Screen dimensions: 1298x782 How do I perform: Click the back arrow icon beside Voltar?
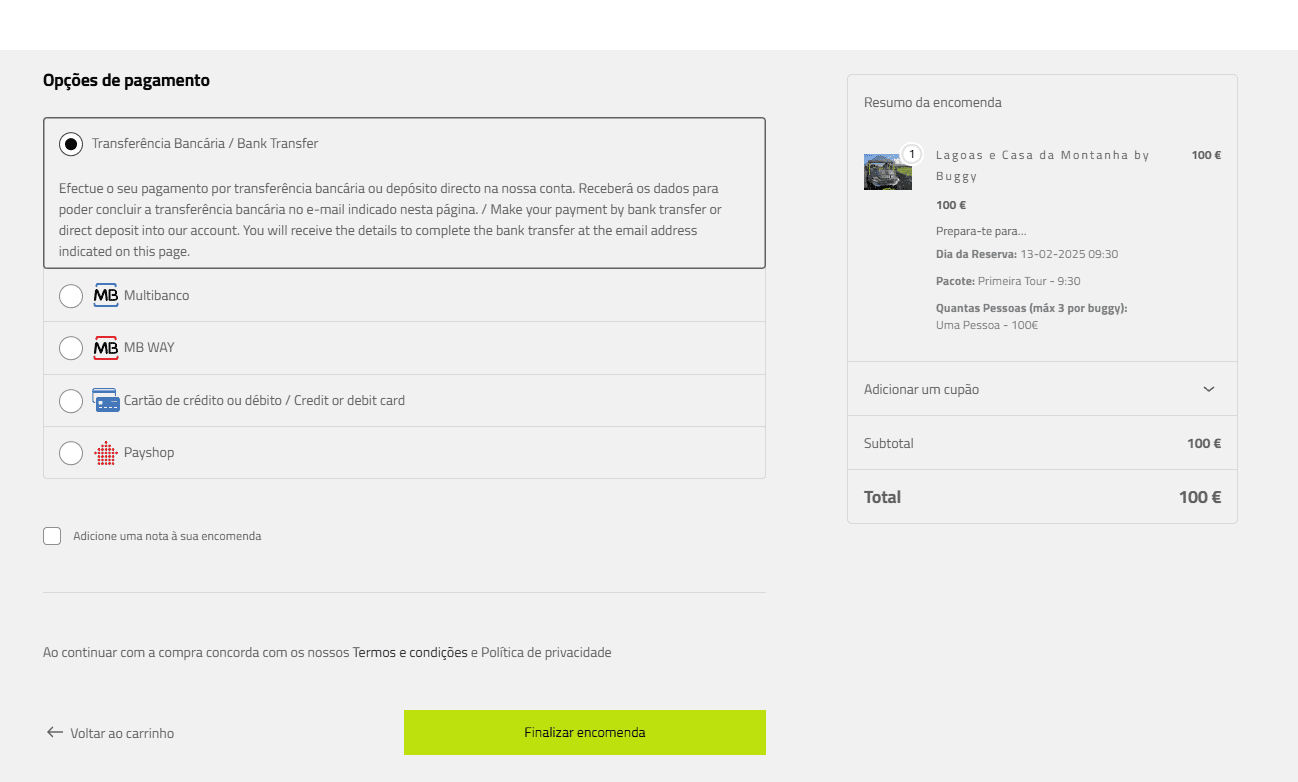tap(55, 732)
